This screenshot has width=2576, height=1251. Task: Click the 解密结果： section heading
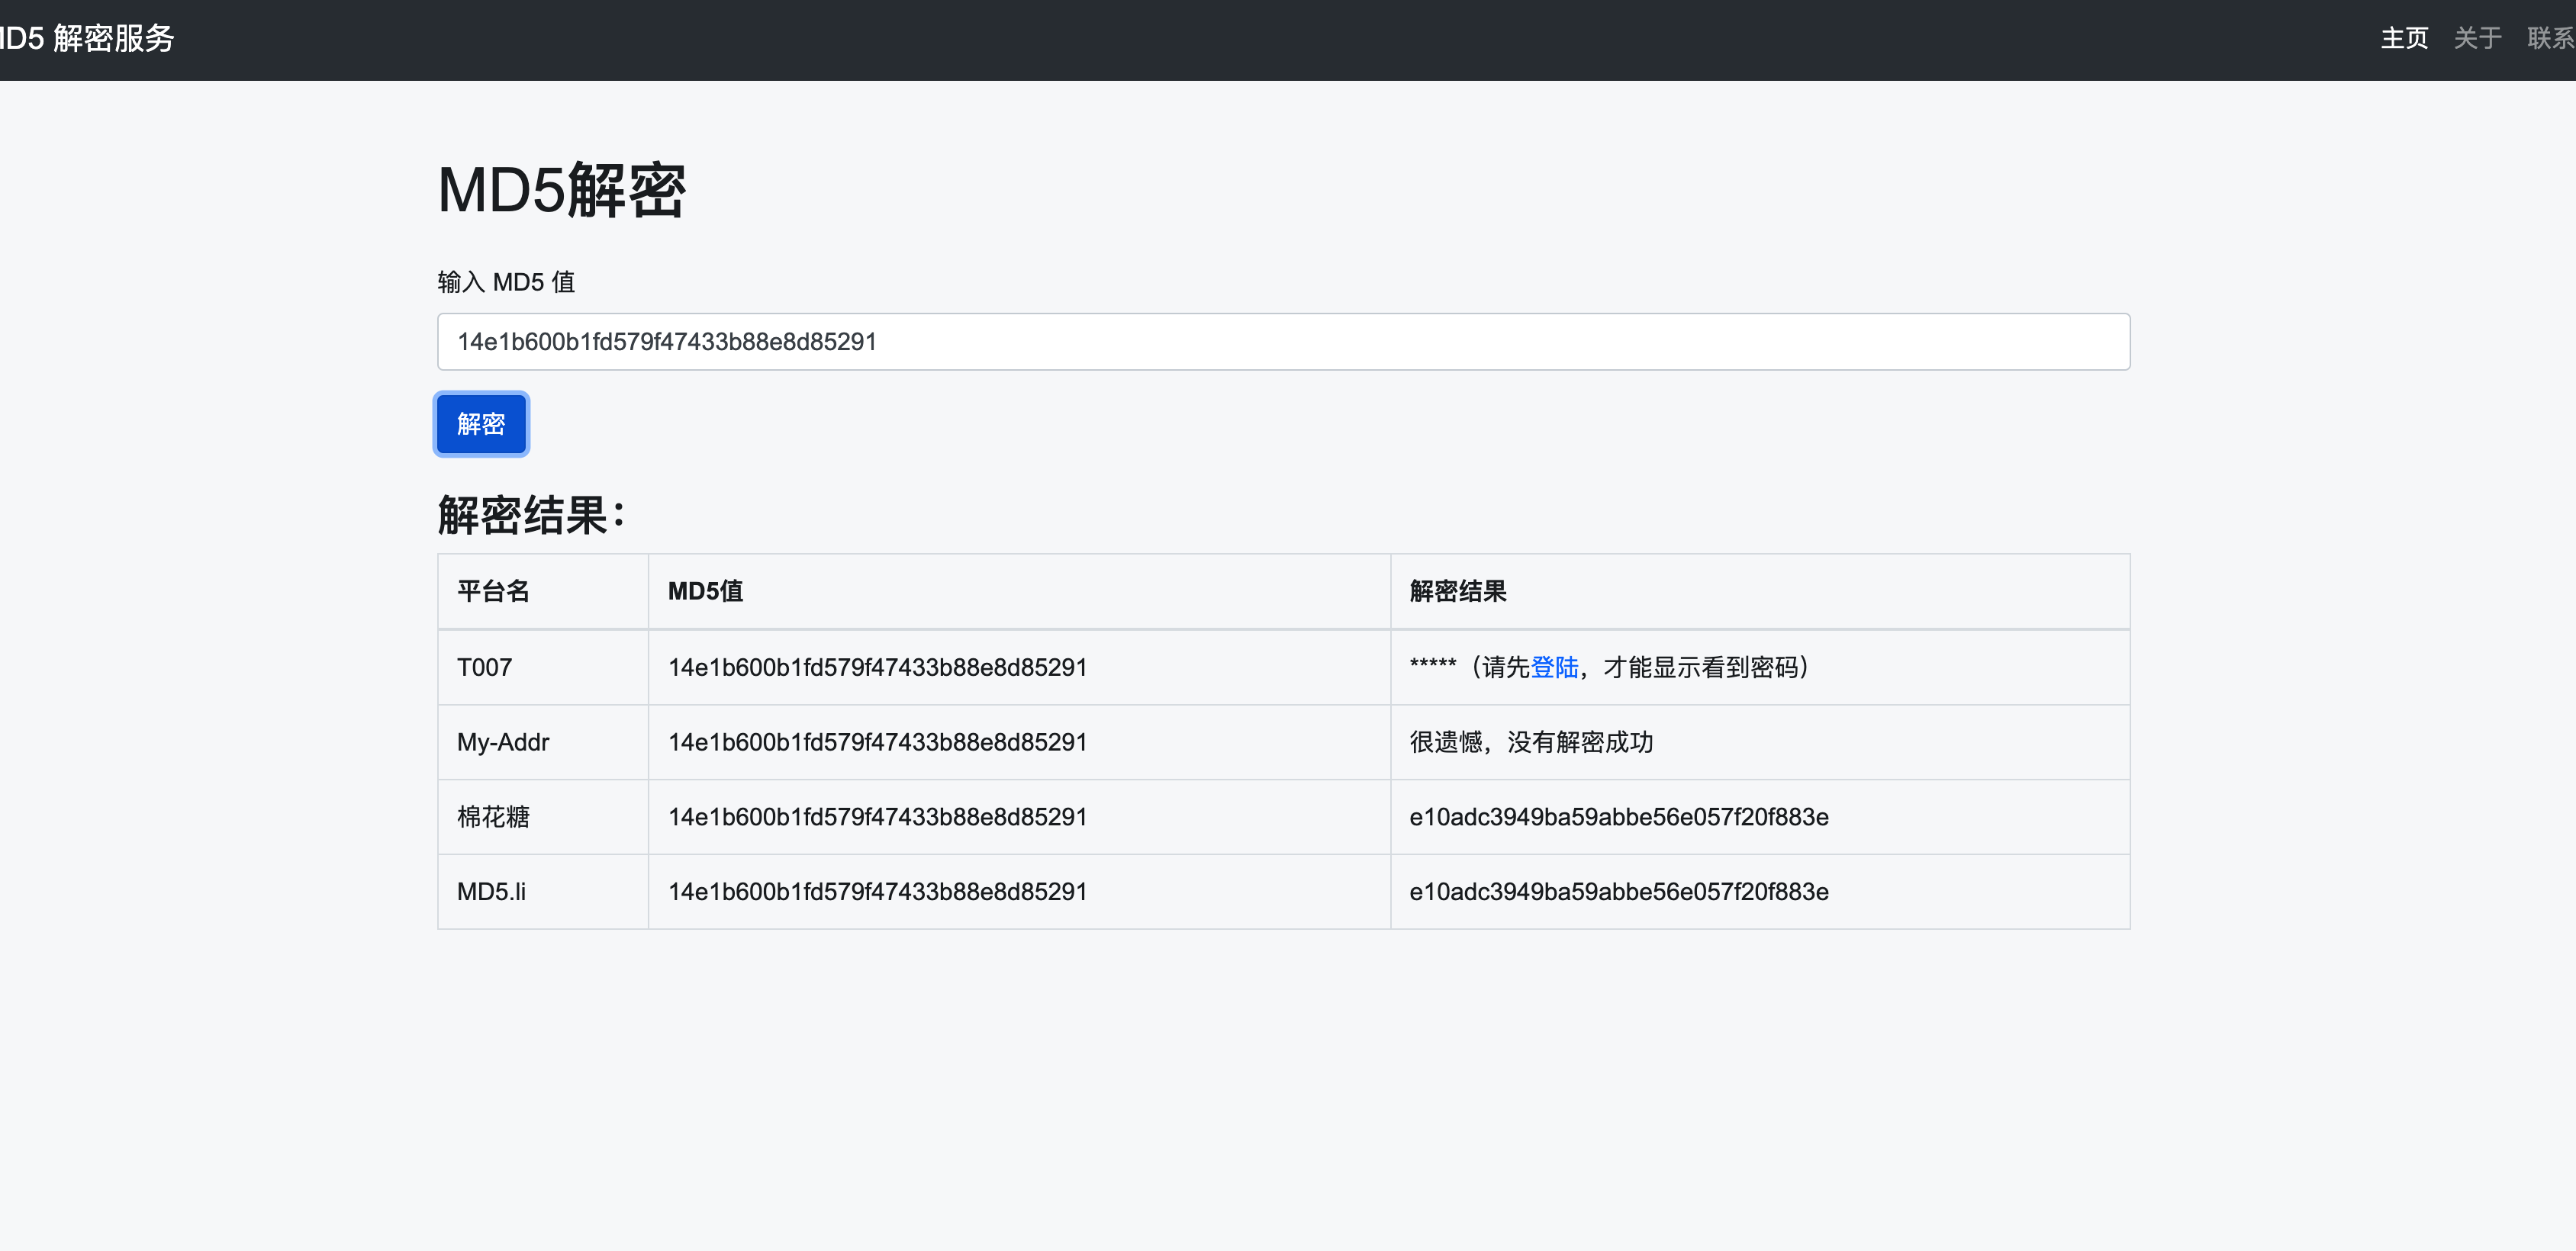pos(531,516)
